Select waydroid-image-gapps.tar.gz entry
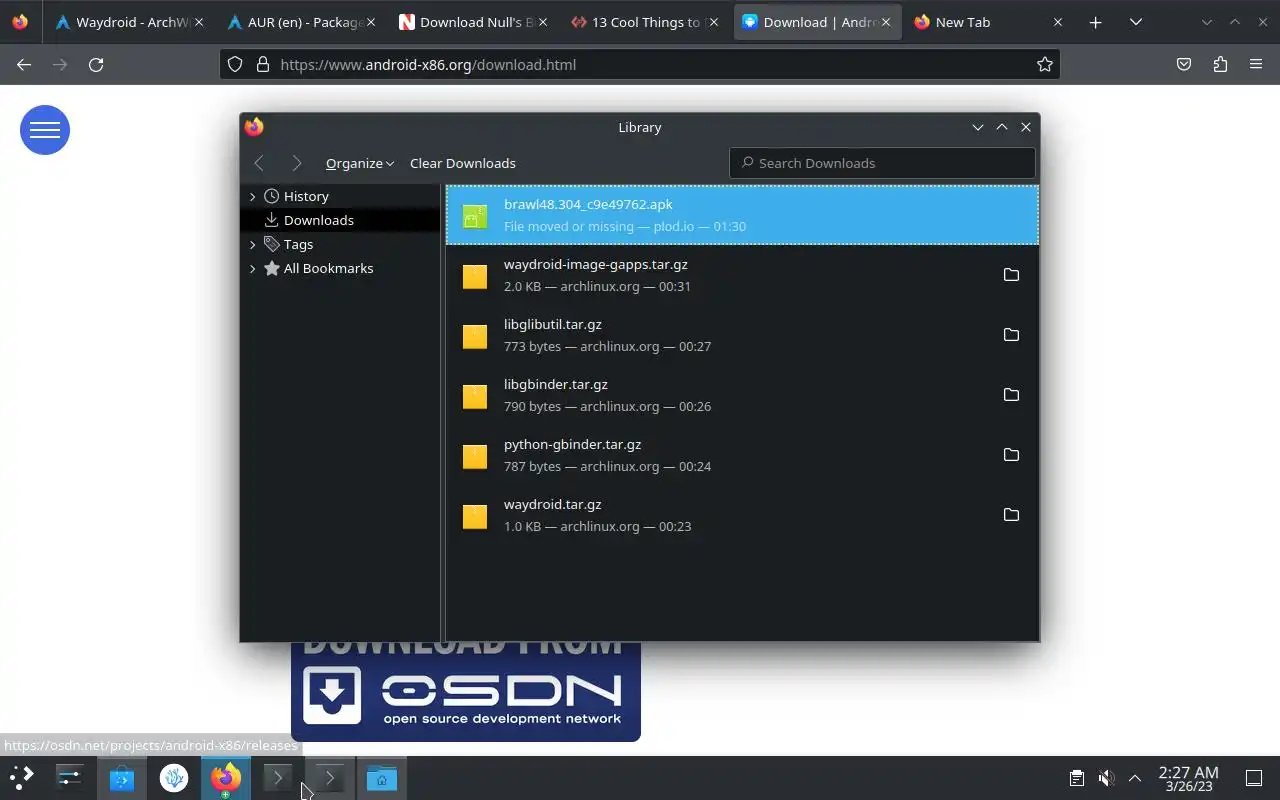Image resolution: width=1280 pixels, height=800 pixels. click(x=742, y=275)
